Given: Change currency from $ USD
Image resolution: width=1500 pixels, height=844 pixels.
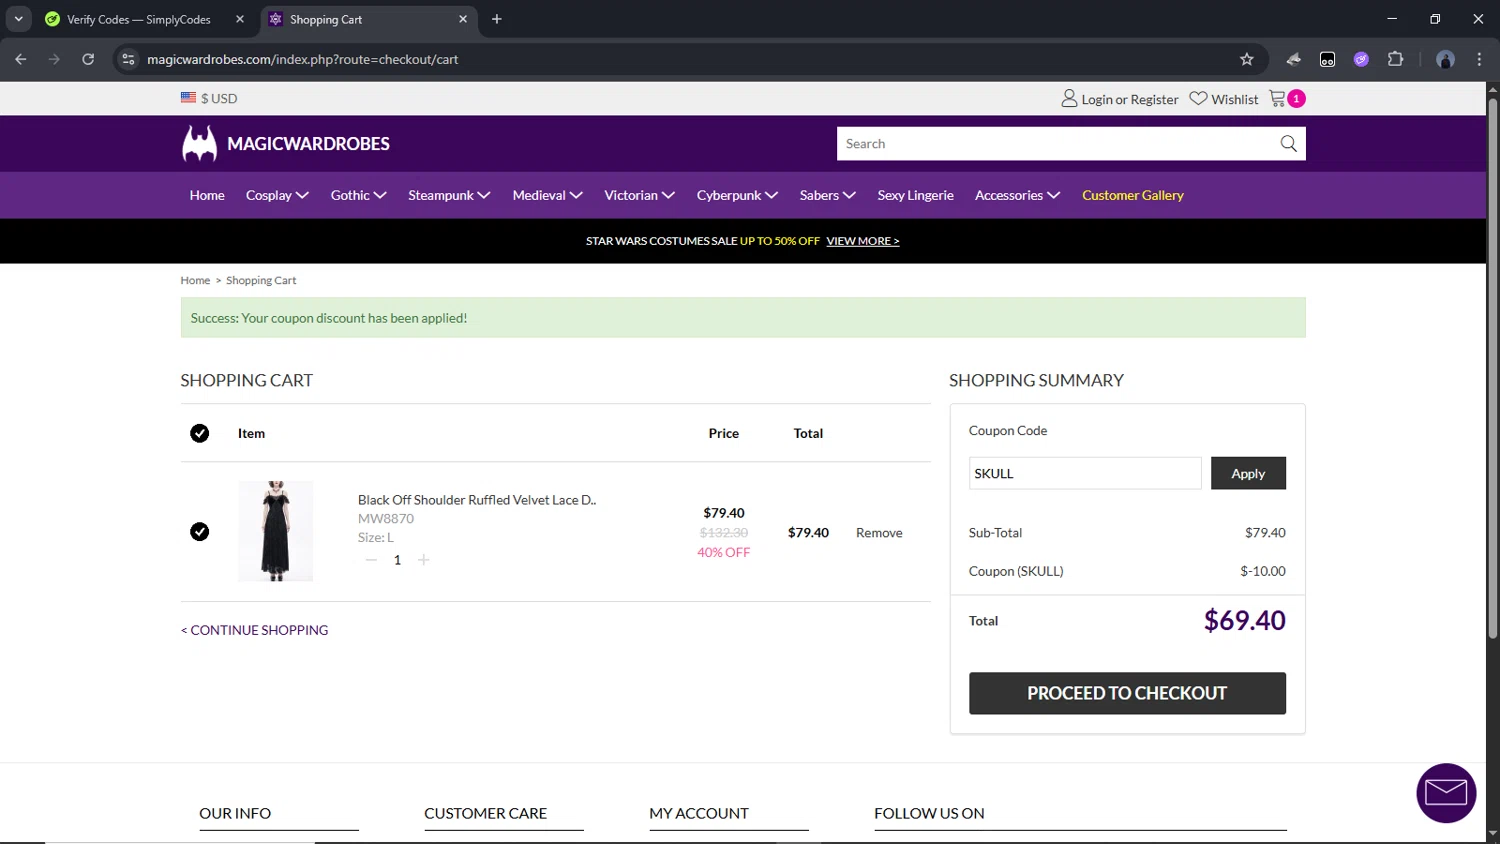Looking at the screenshot, I should coord(209,98).
